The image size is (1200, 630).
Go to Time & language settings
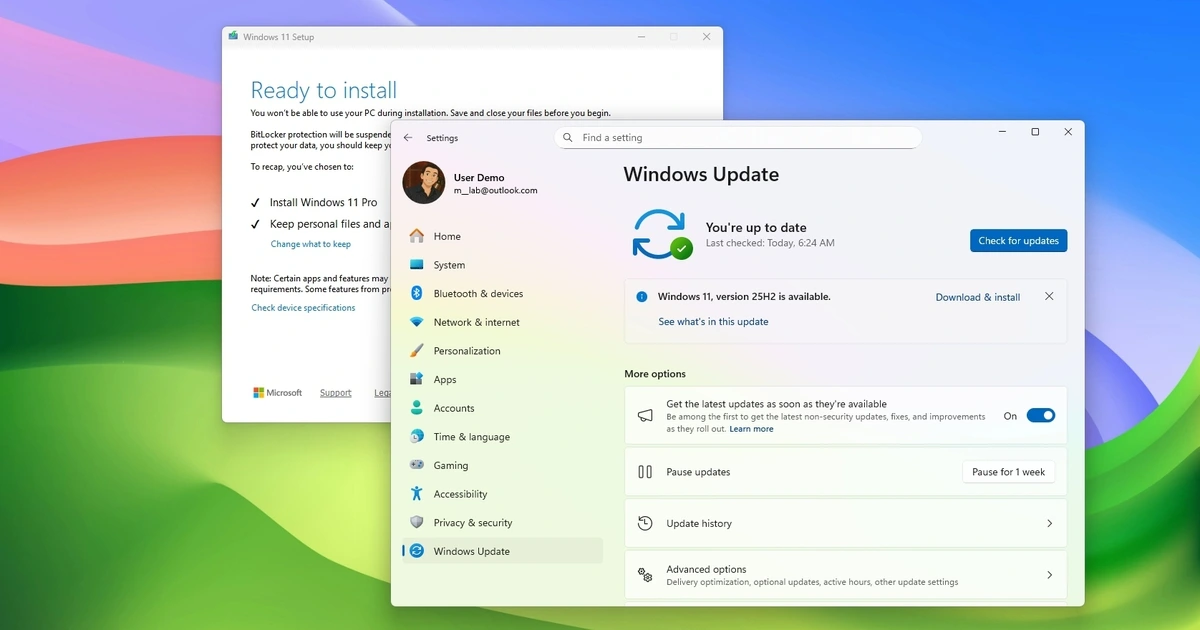[471, 437]
